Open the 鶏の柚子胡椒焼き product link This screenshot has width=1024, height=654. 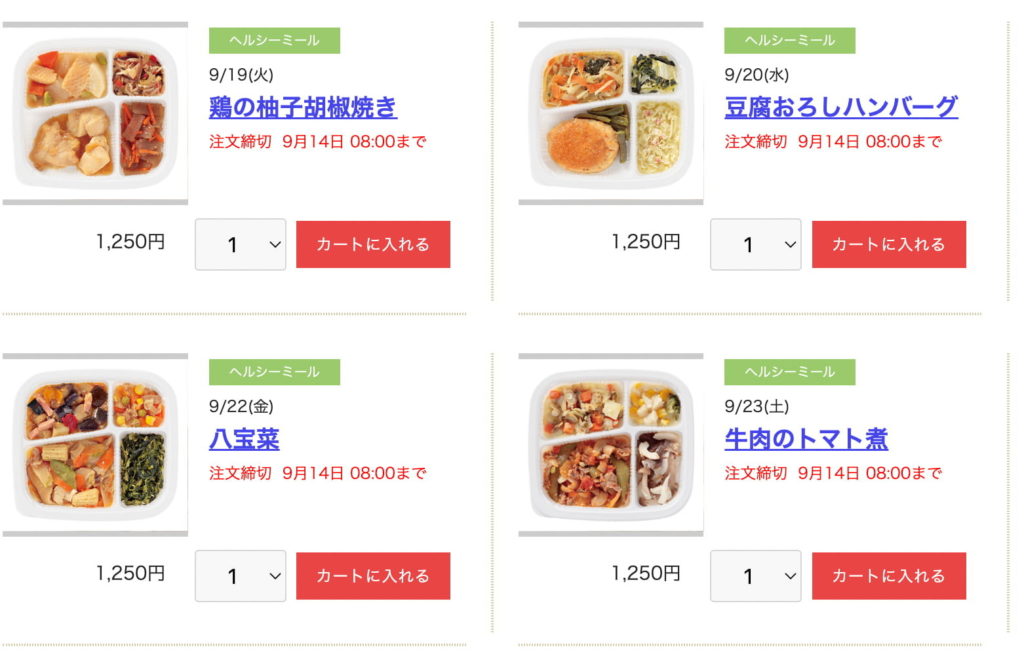[x=301, y=108]
